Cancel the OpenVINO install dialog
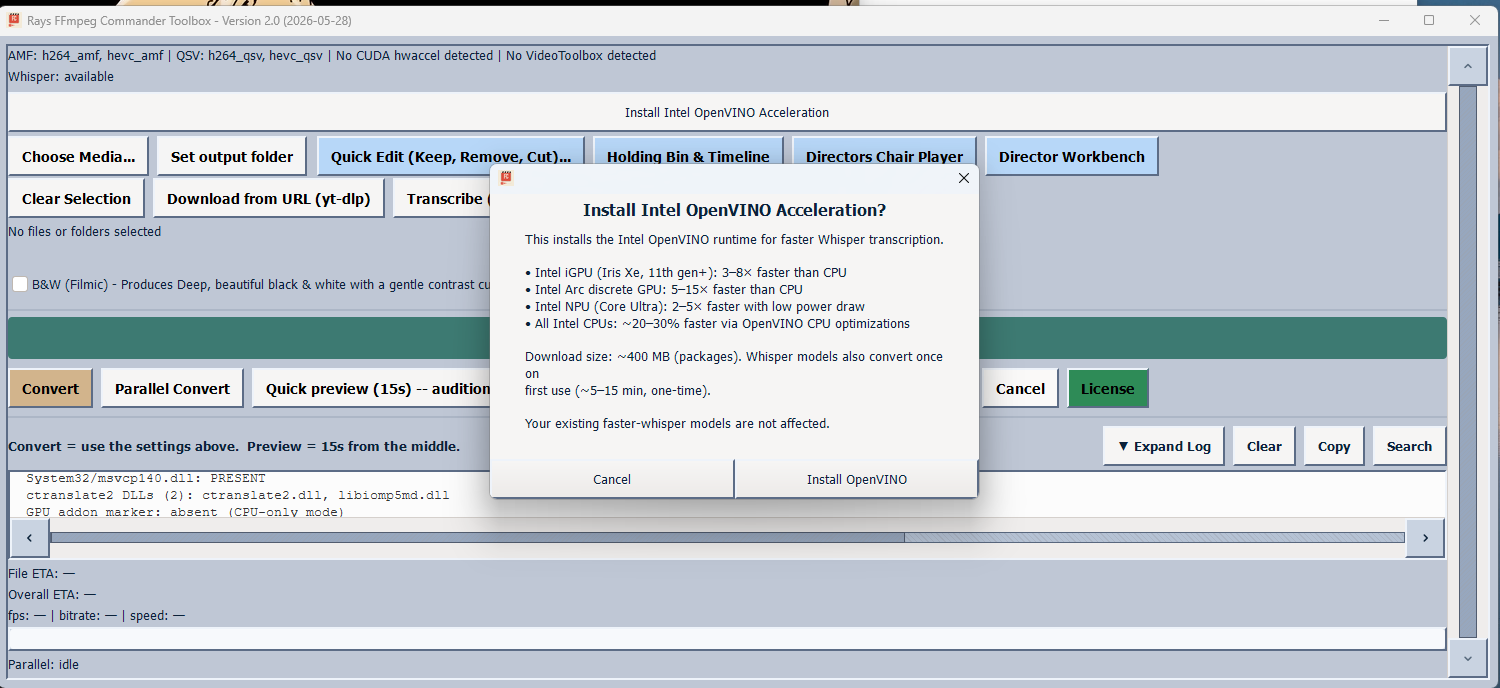Viewport: 1500px width, 688px height. (612, 479)
